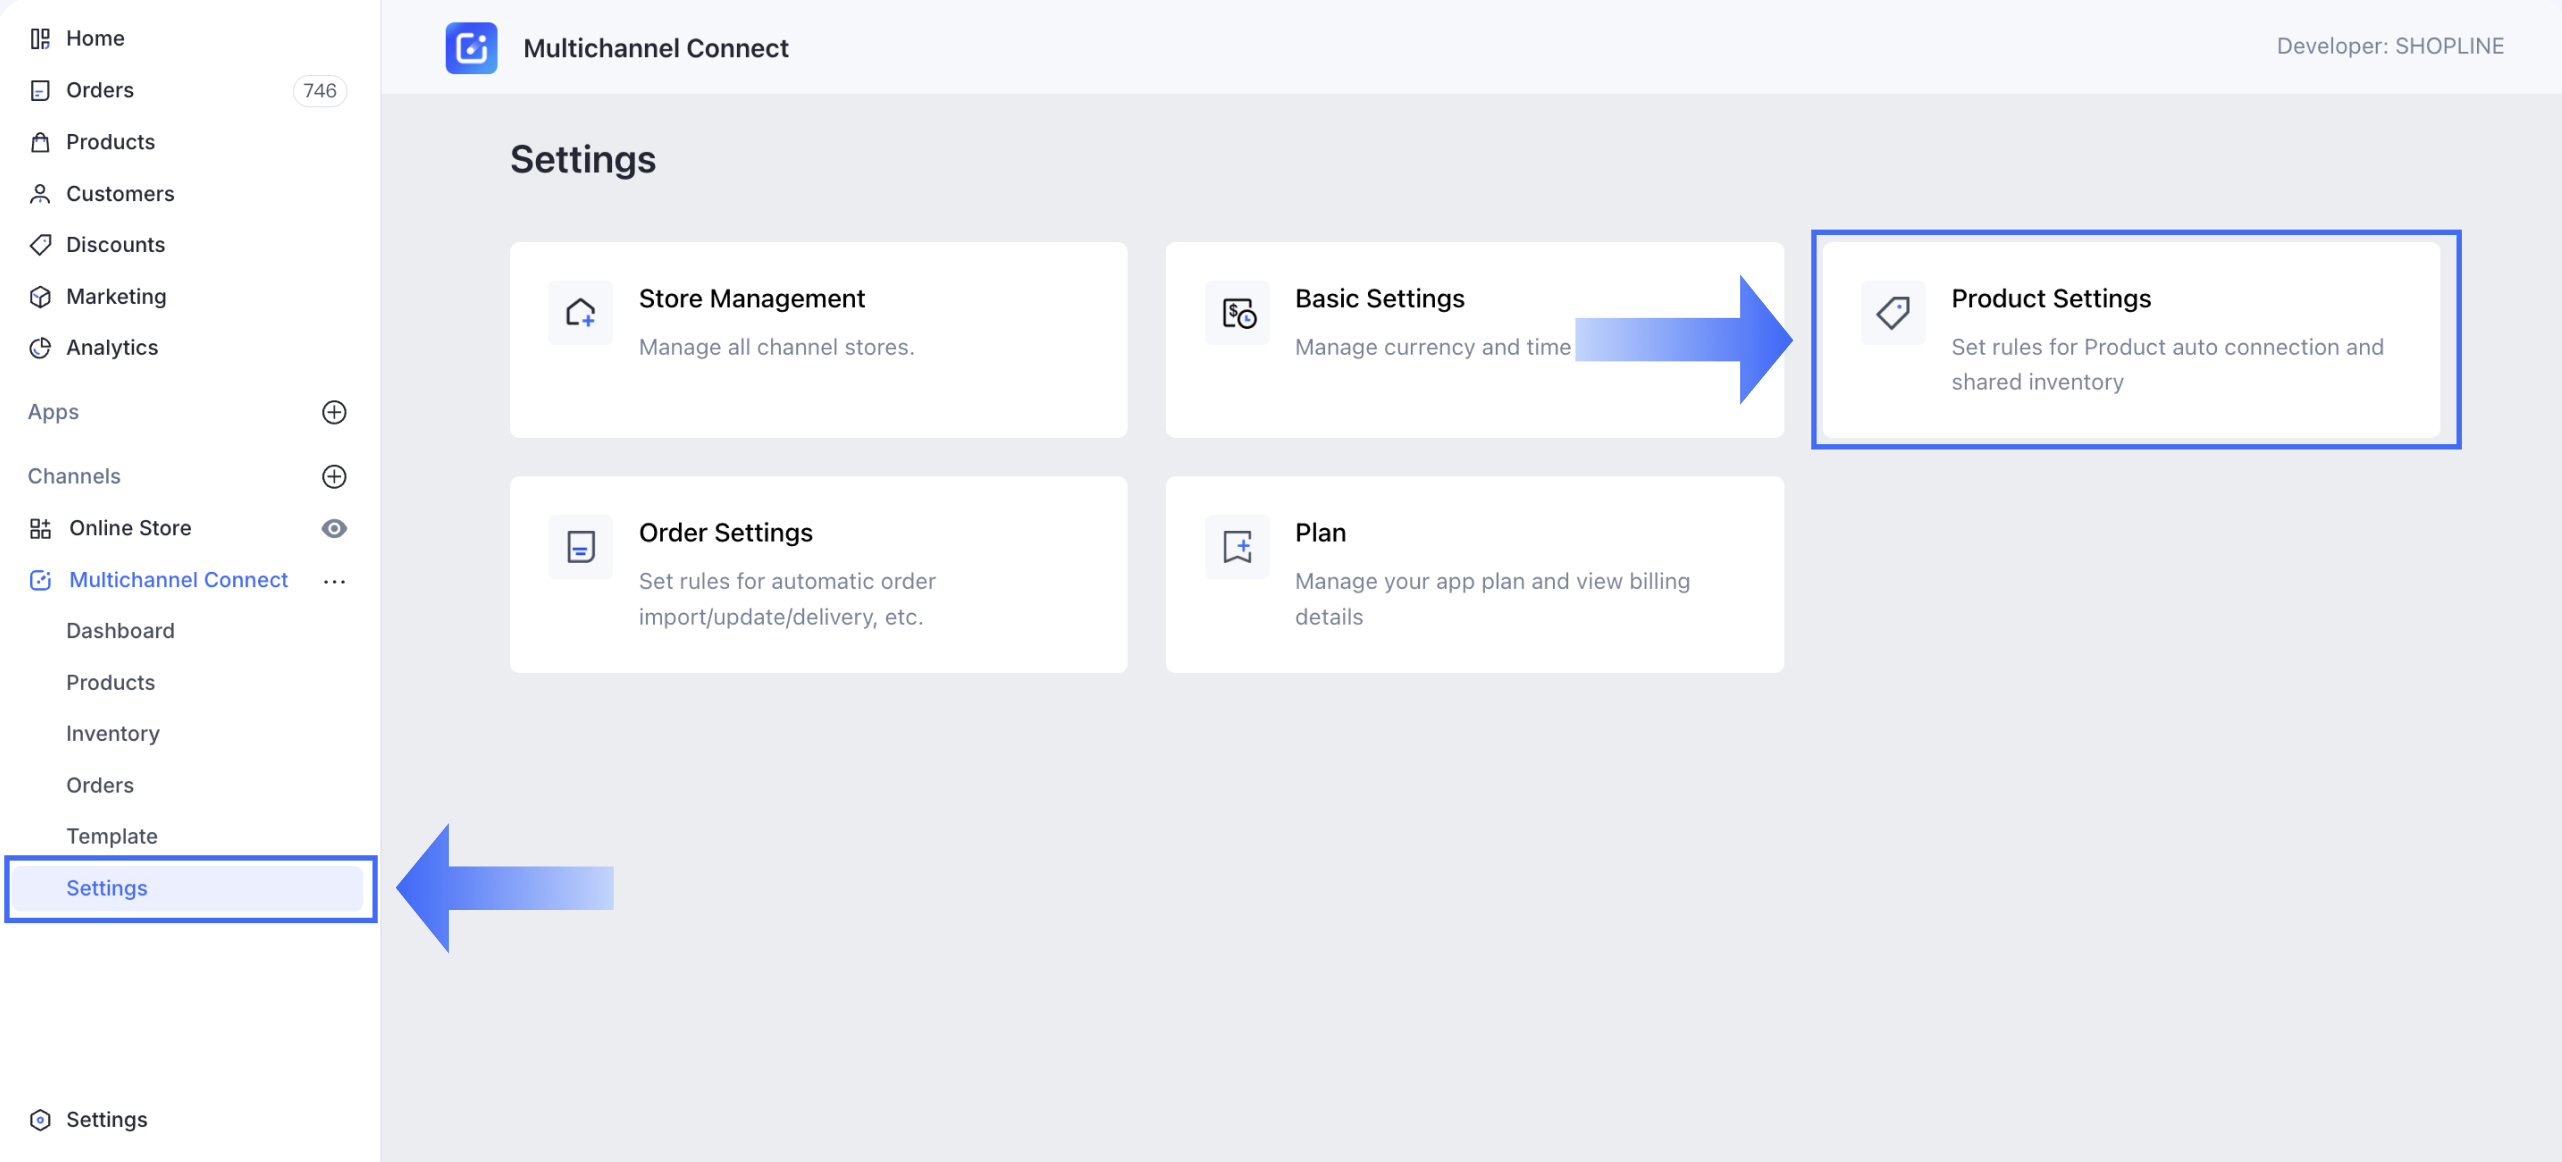Click the Discounts tag icon in the sidebar

(x=40, y=245)
